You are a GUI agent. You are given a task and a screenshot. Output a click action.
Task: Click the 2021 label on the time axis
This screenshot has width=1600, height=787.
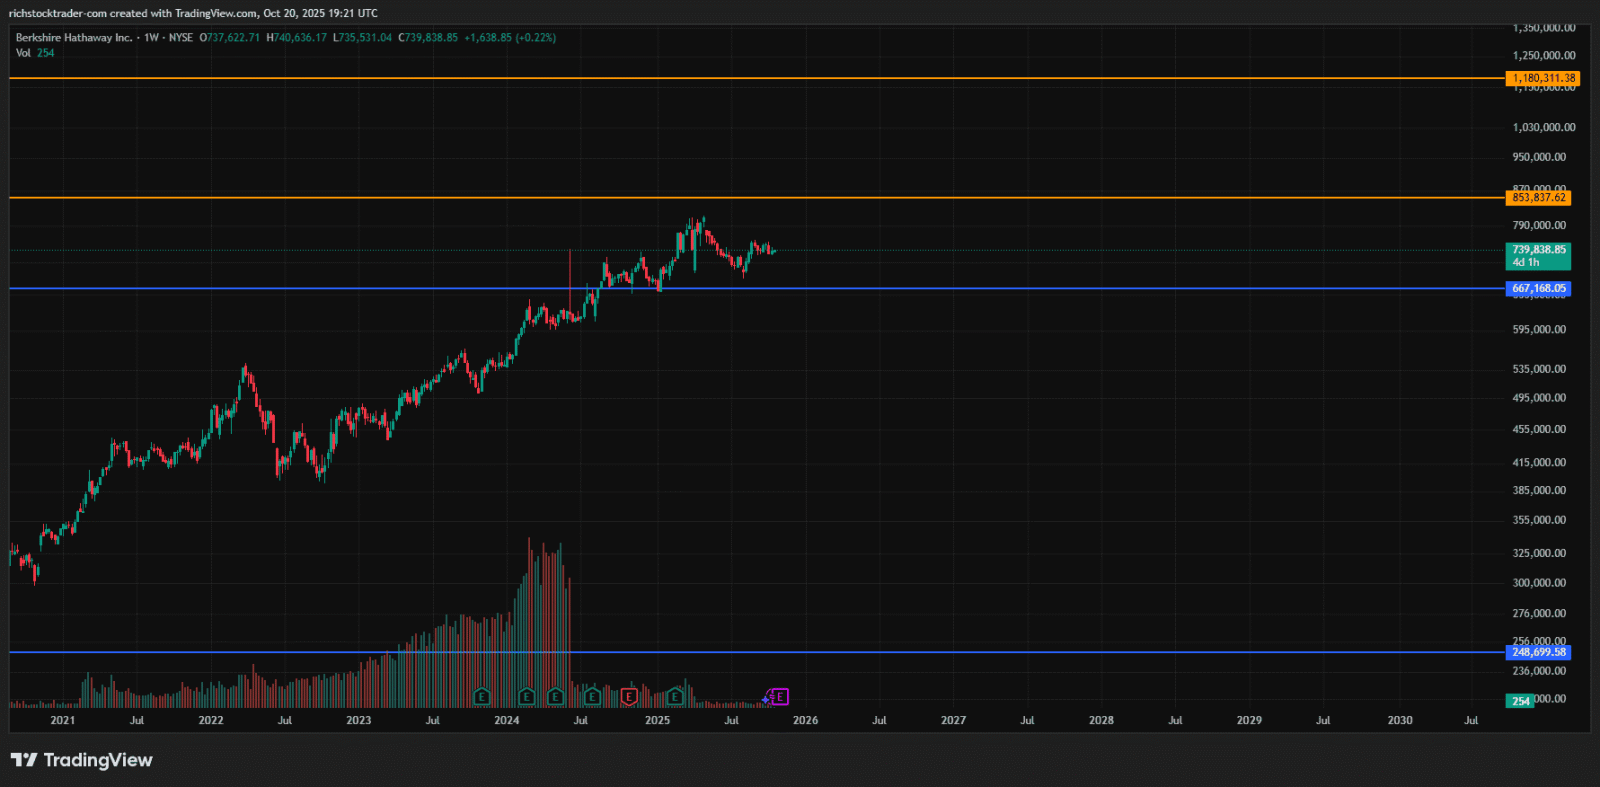62,720
